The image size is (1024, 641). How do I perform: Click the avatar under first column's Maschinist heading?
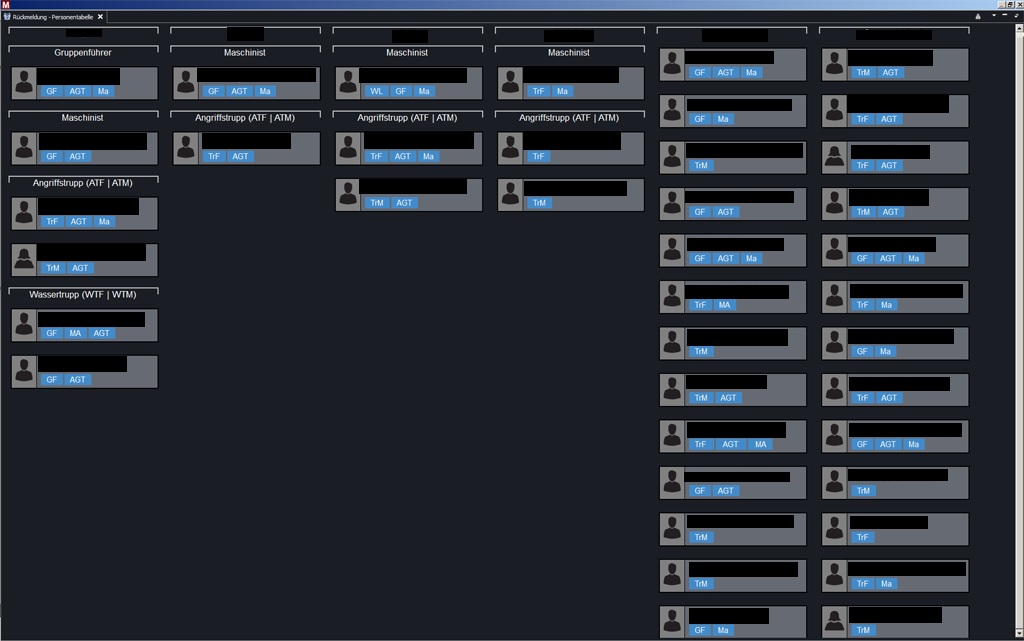pos(24,148)
